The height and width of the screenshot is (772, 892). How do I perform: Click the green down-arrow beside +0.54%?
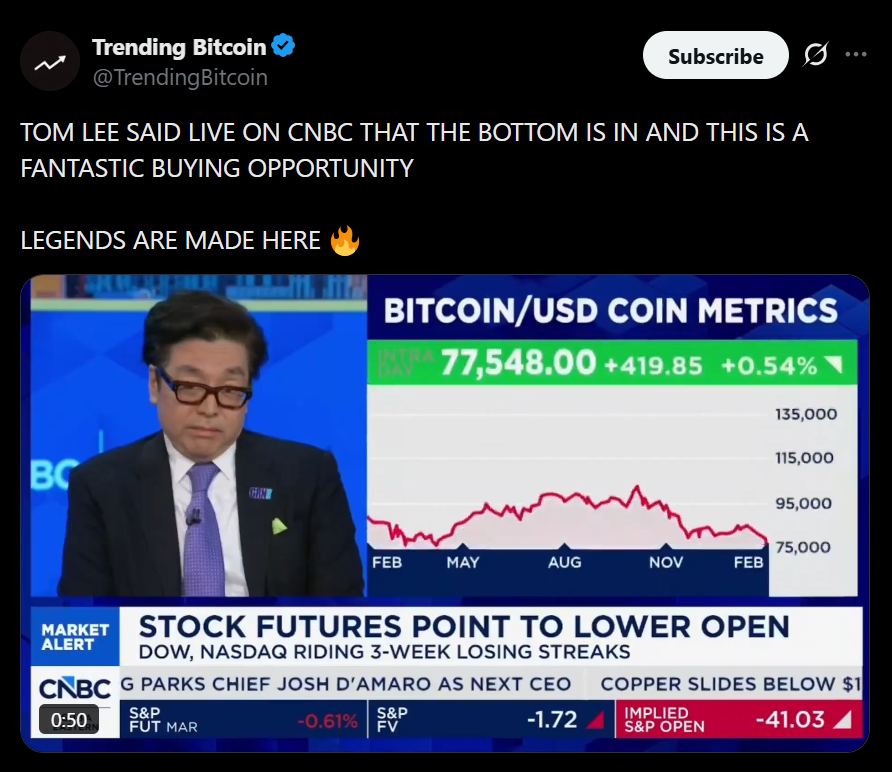pyautogui.click(x=836, y=365)
